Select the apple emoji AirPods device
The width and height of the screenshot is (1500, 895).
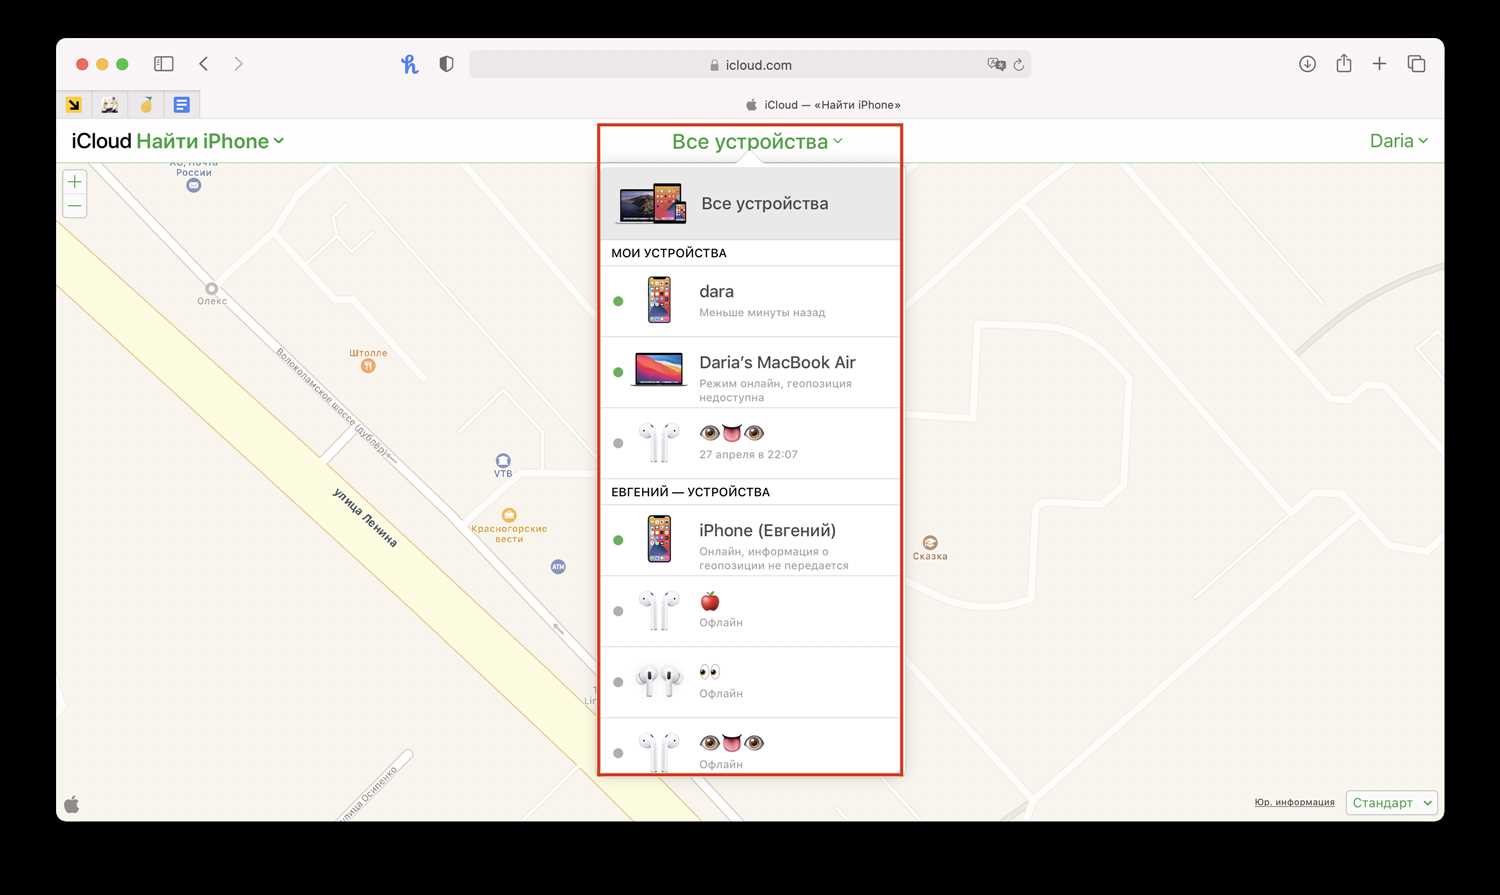click(x=750, y=611)
